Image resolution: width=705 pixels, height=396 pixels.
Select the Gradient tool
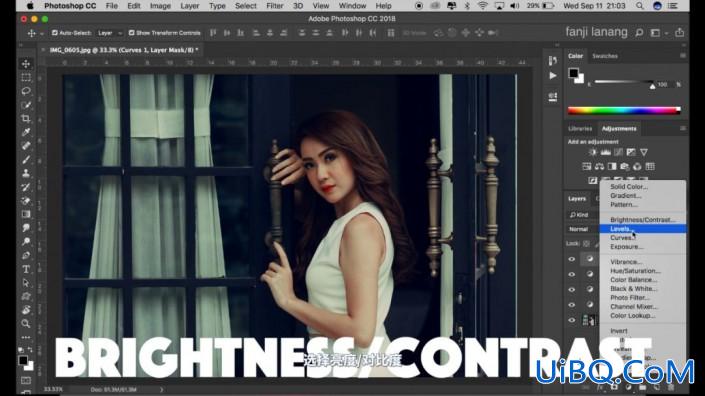[26, 214]
